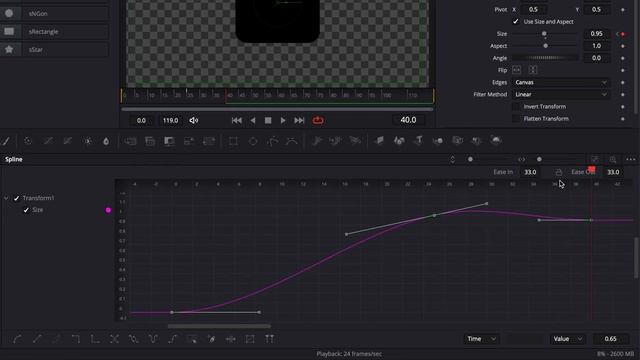Viewport: 640px width, 360px height.
Task: Add a Camera3D node from toolbar
Action: 458,141
